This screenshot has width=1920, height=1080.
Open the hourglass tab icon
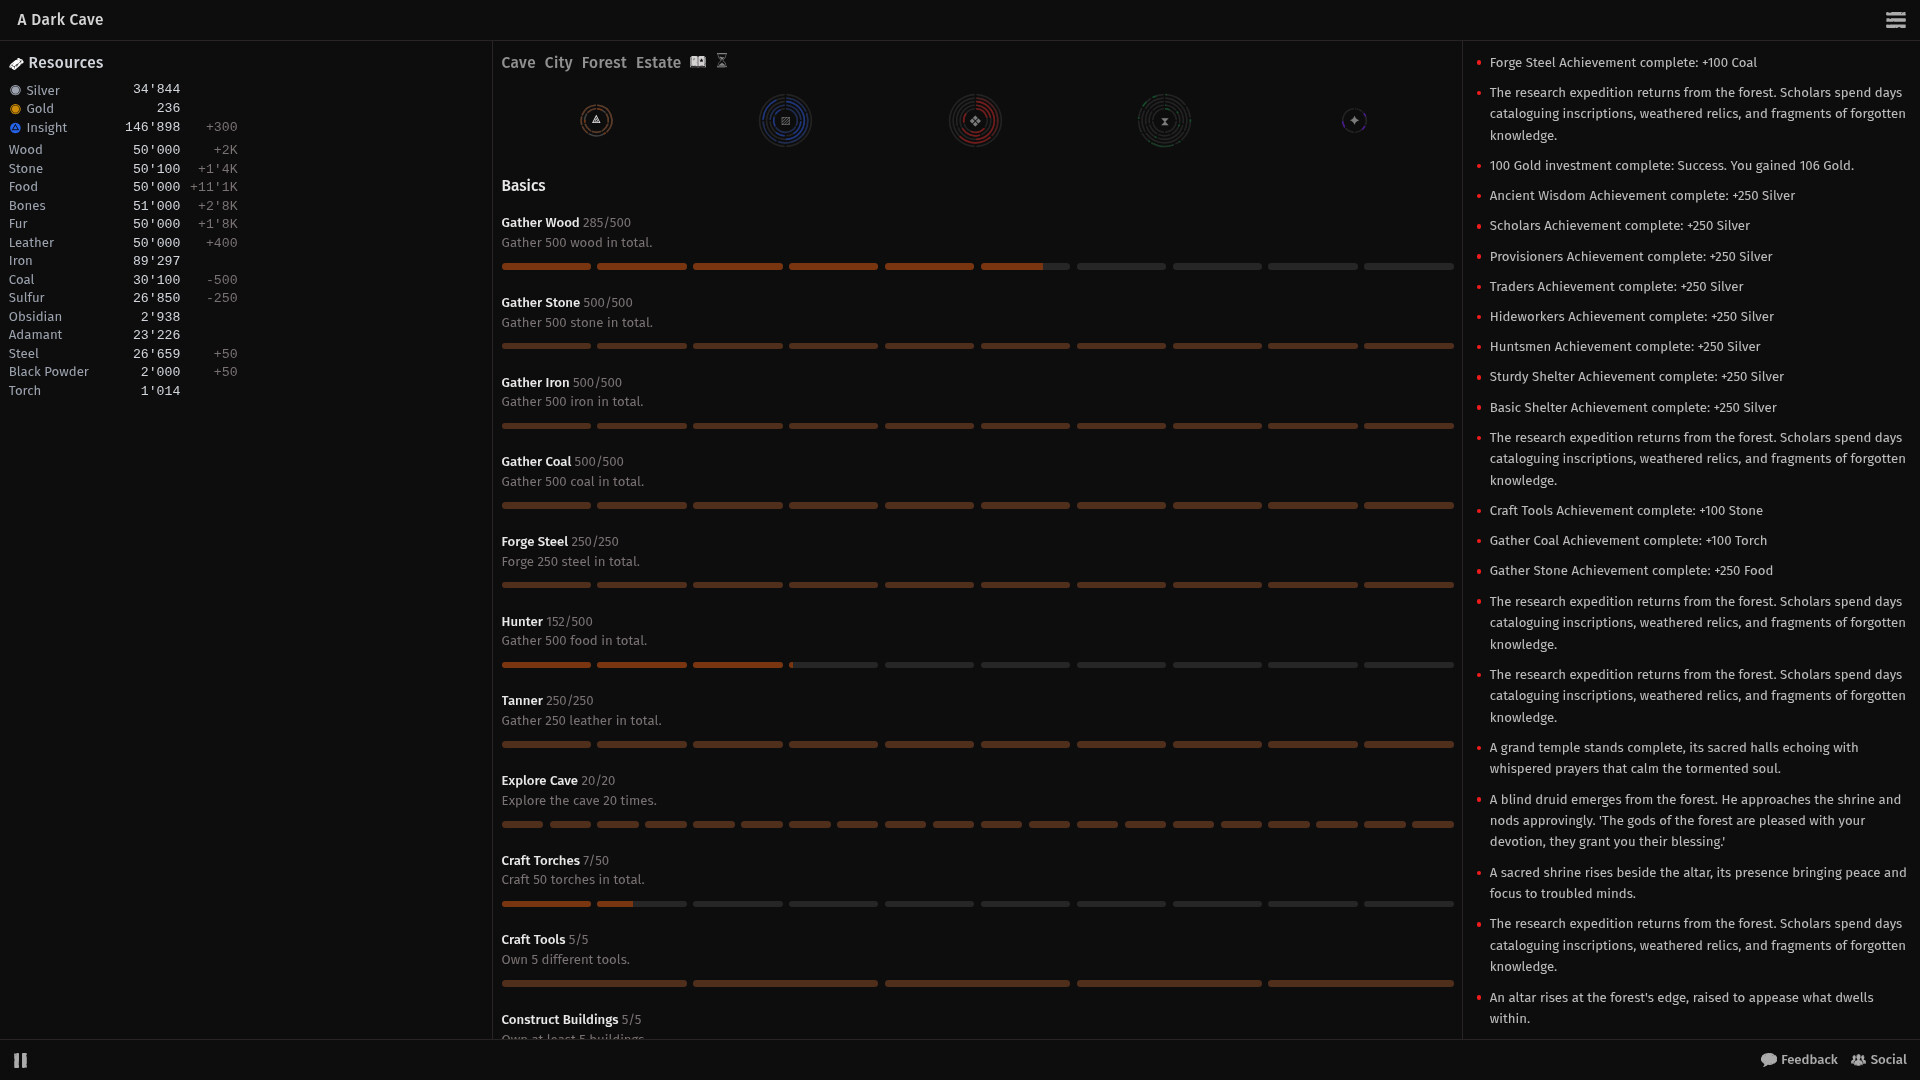(x=722, y=62)
